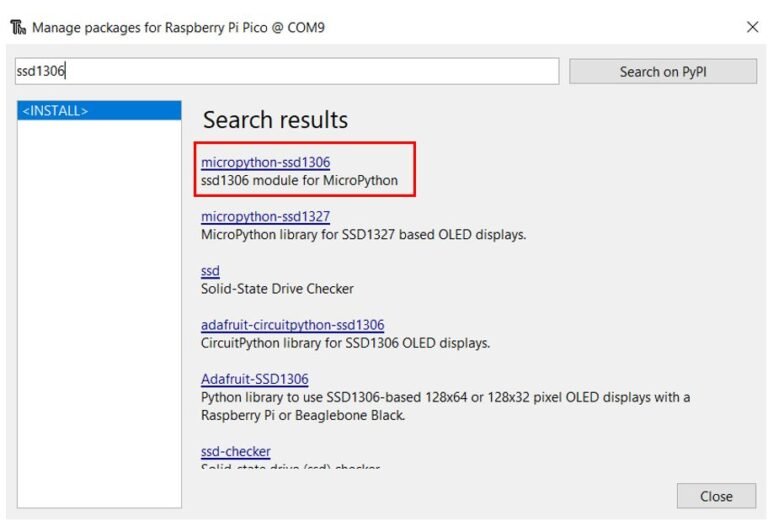Click the SSD1327 based OLED displays description

pos(363,235)
